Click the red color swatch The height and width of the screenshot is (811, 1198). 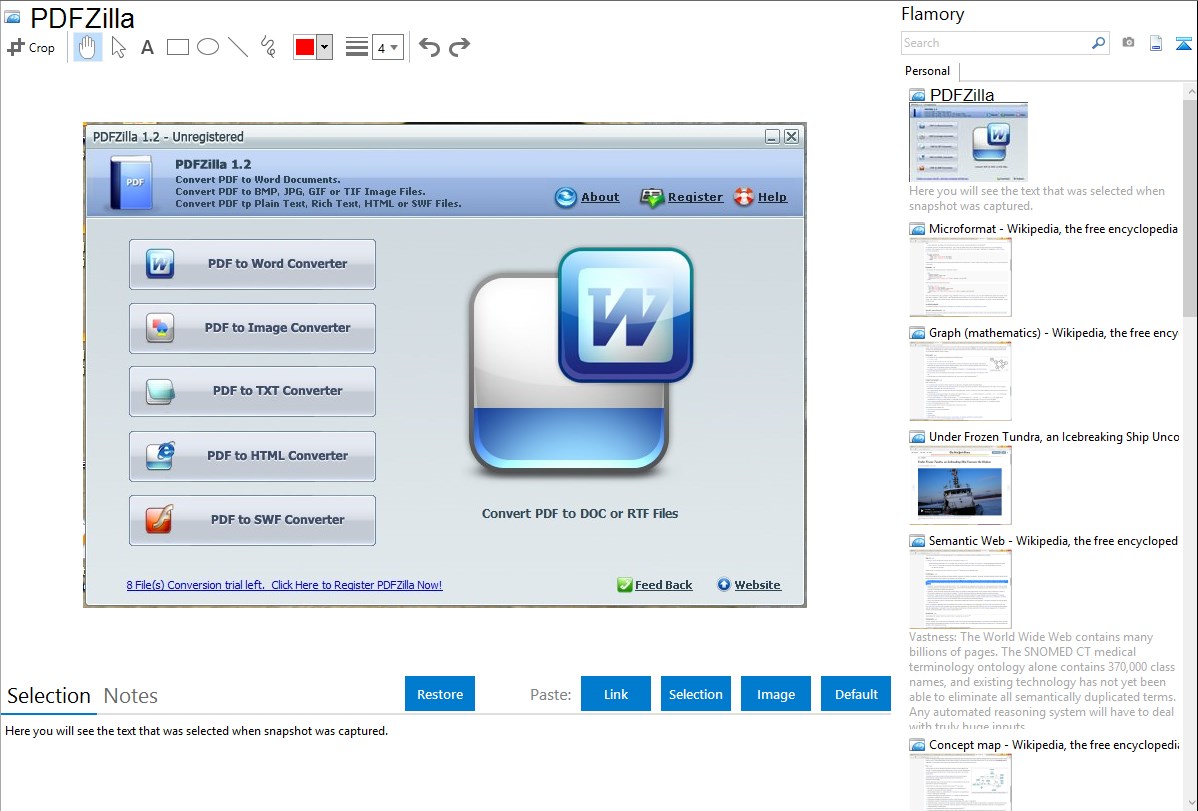click(305, 47)
